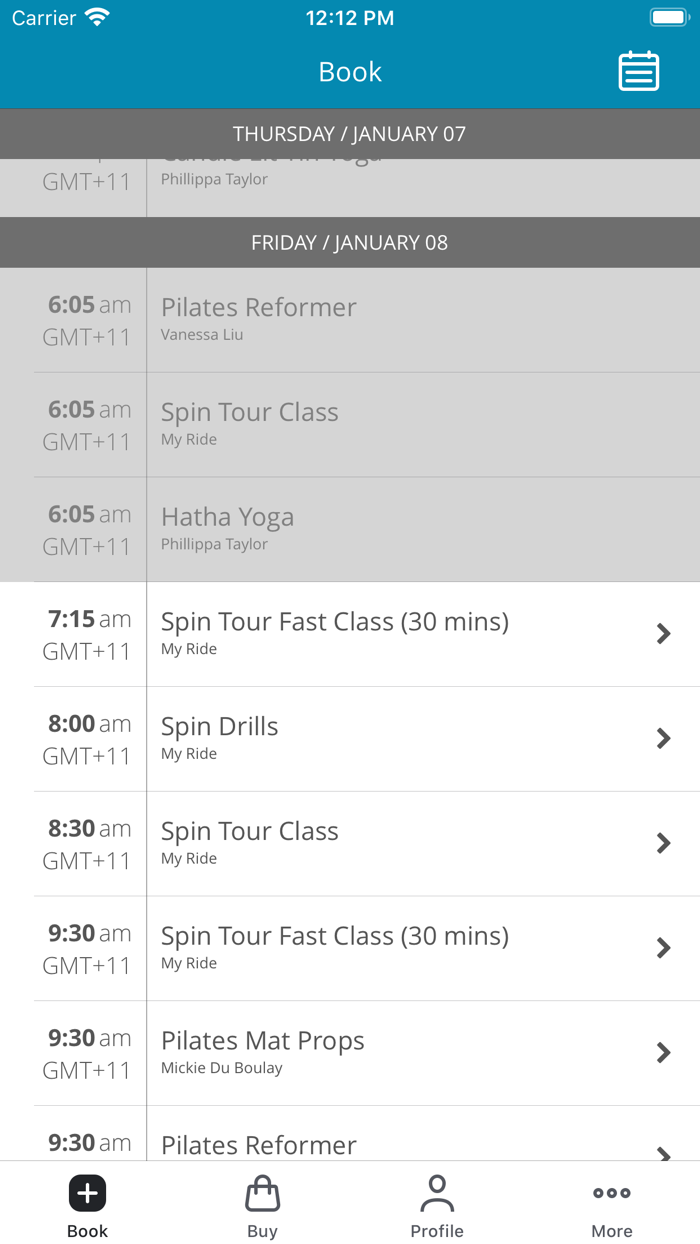Expand details for 8:00 am Spin Drills

663,738
